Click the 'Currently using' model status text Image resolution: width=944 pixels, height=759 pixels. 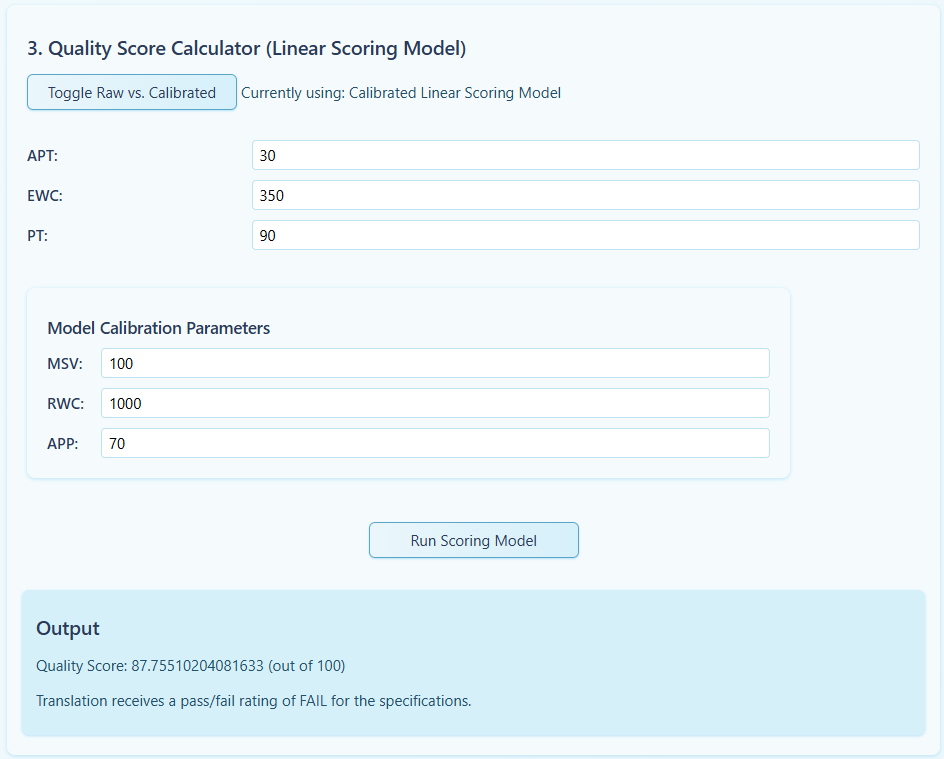[401, 93]
